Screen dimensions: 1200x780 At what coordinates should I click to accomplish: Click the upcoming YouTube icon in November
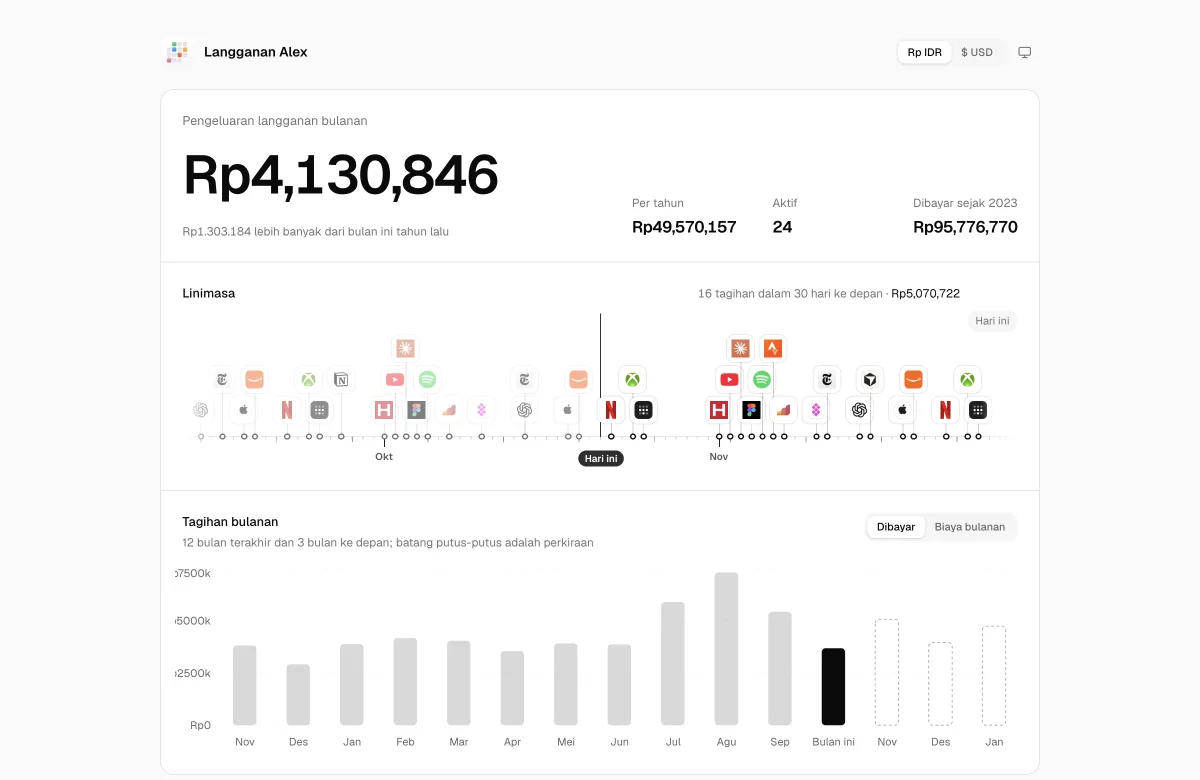(729, 380)
